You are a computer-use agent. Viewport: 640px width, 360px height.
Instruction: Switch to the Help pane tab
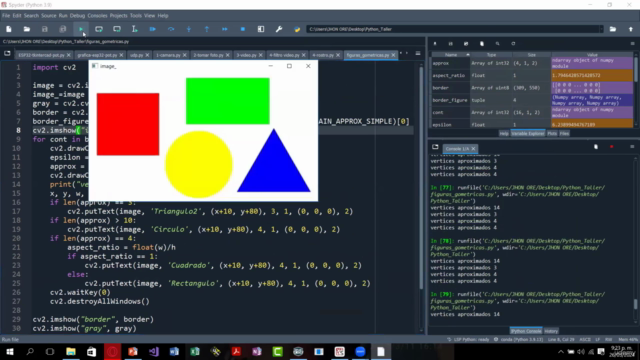click(504, 133)
